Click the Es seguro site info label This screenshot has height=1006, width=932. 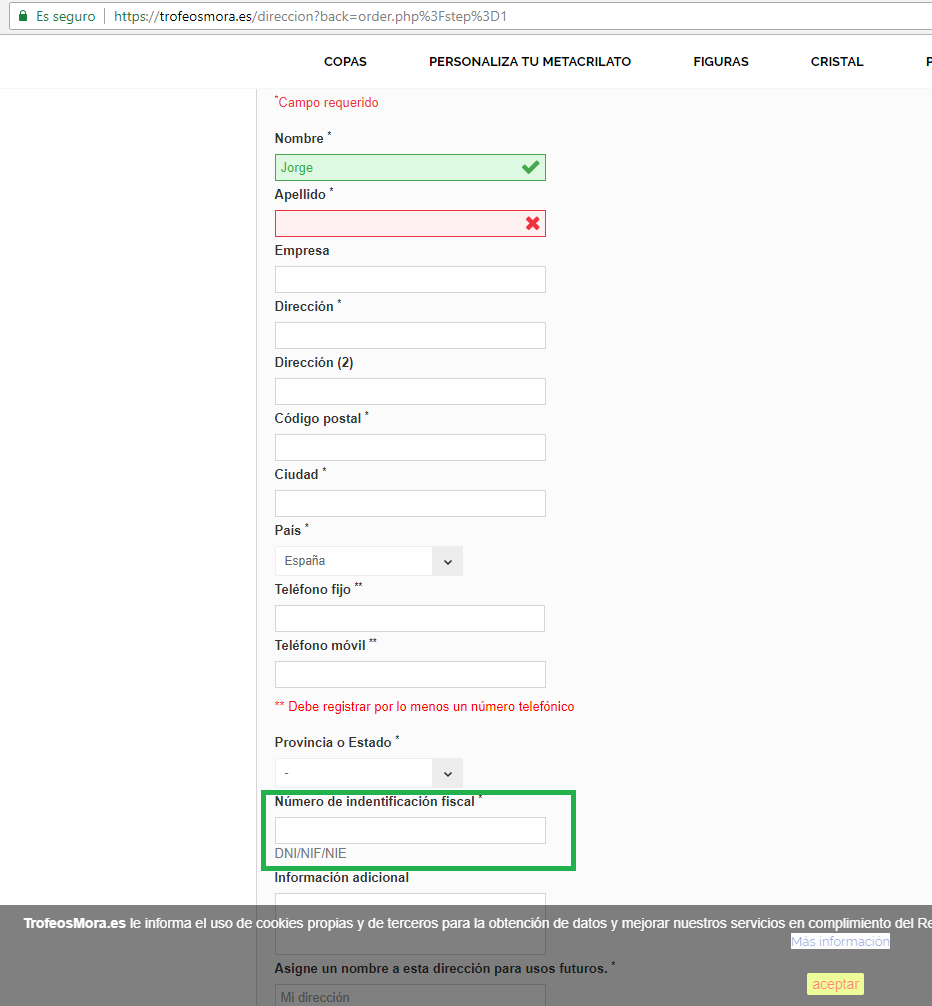pyautogui.click(x=65, y=16)
